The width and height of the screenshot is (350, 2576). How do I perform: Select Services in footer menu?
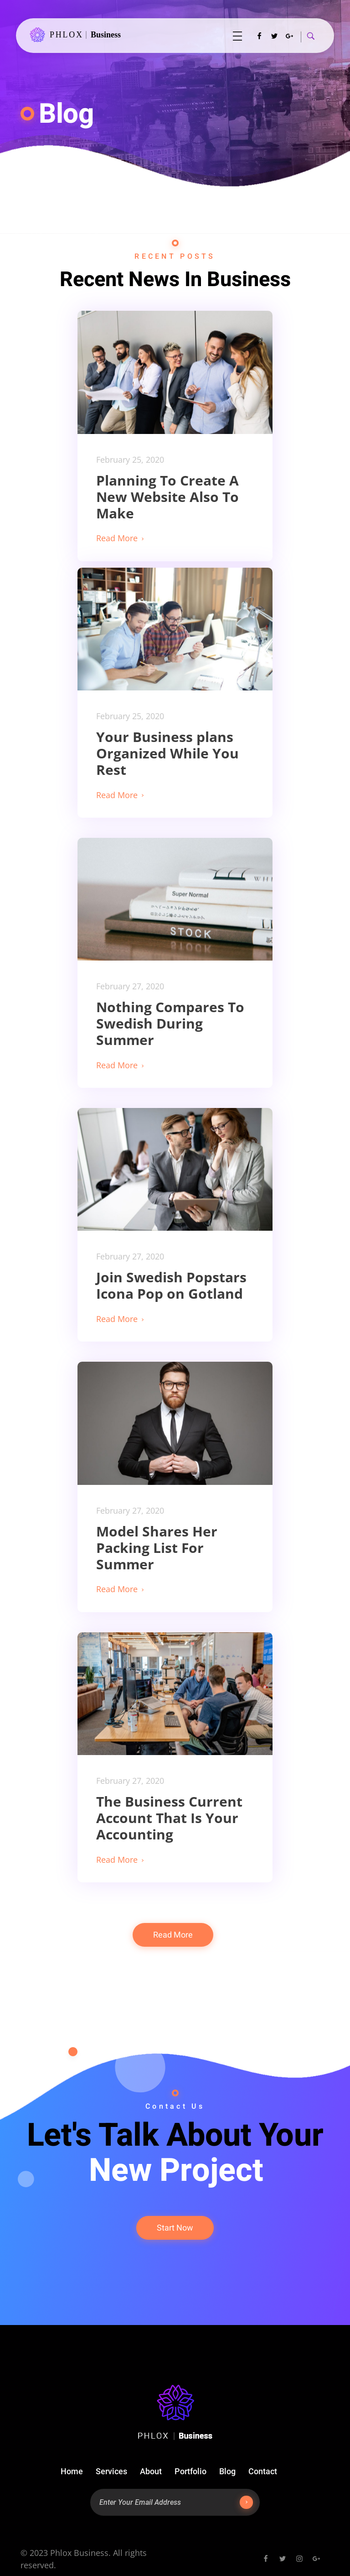(x=111, y=2471)
